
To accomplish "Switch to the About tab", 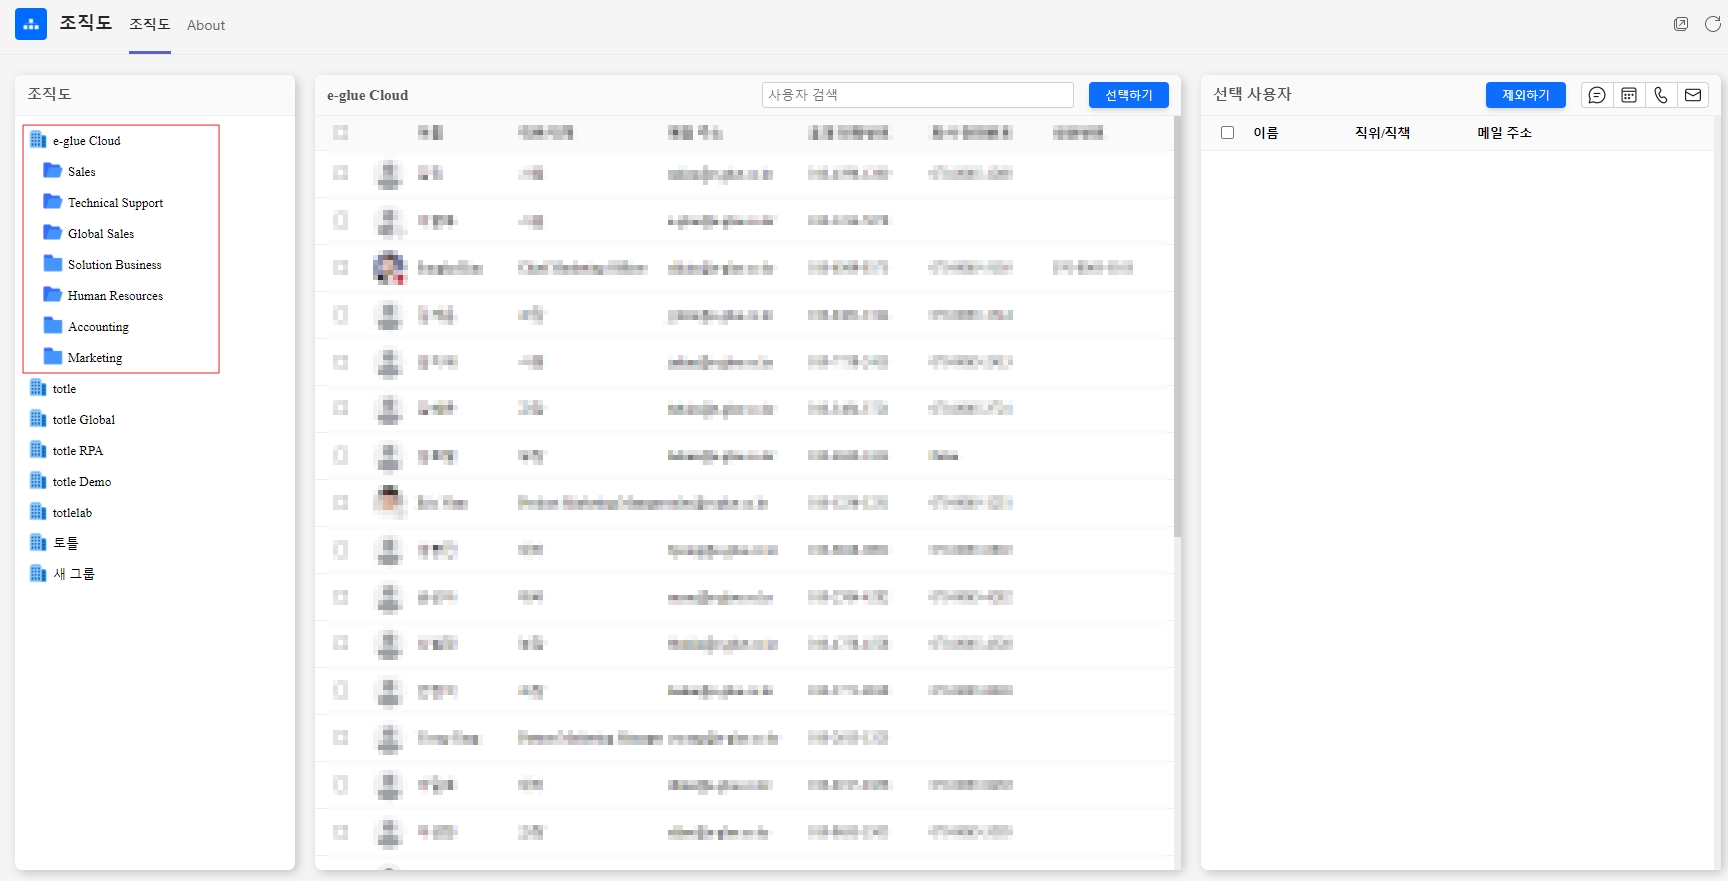I will pyautogui.click(x=206, y=25).
